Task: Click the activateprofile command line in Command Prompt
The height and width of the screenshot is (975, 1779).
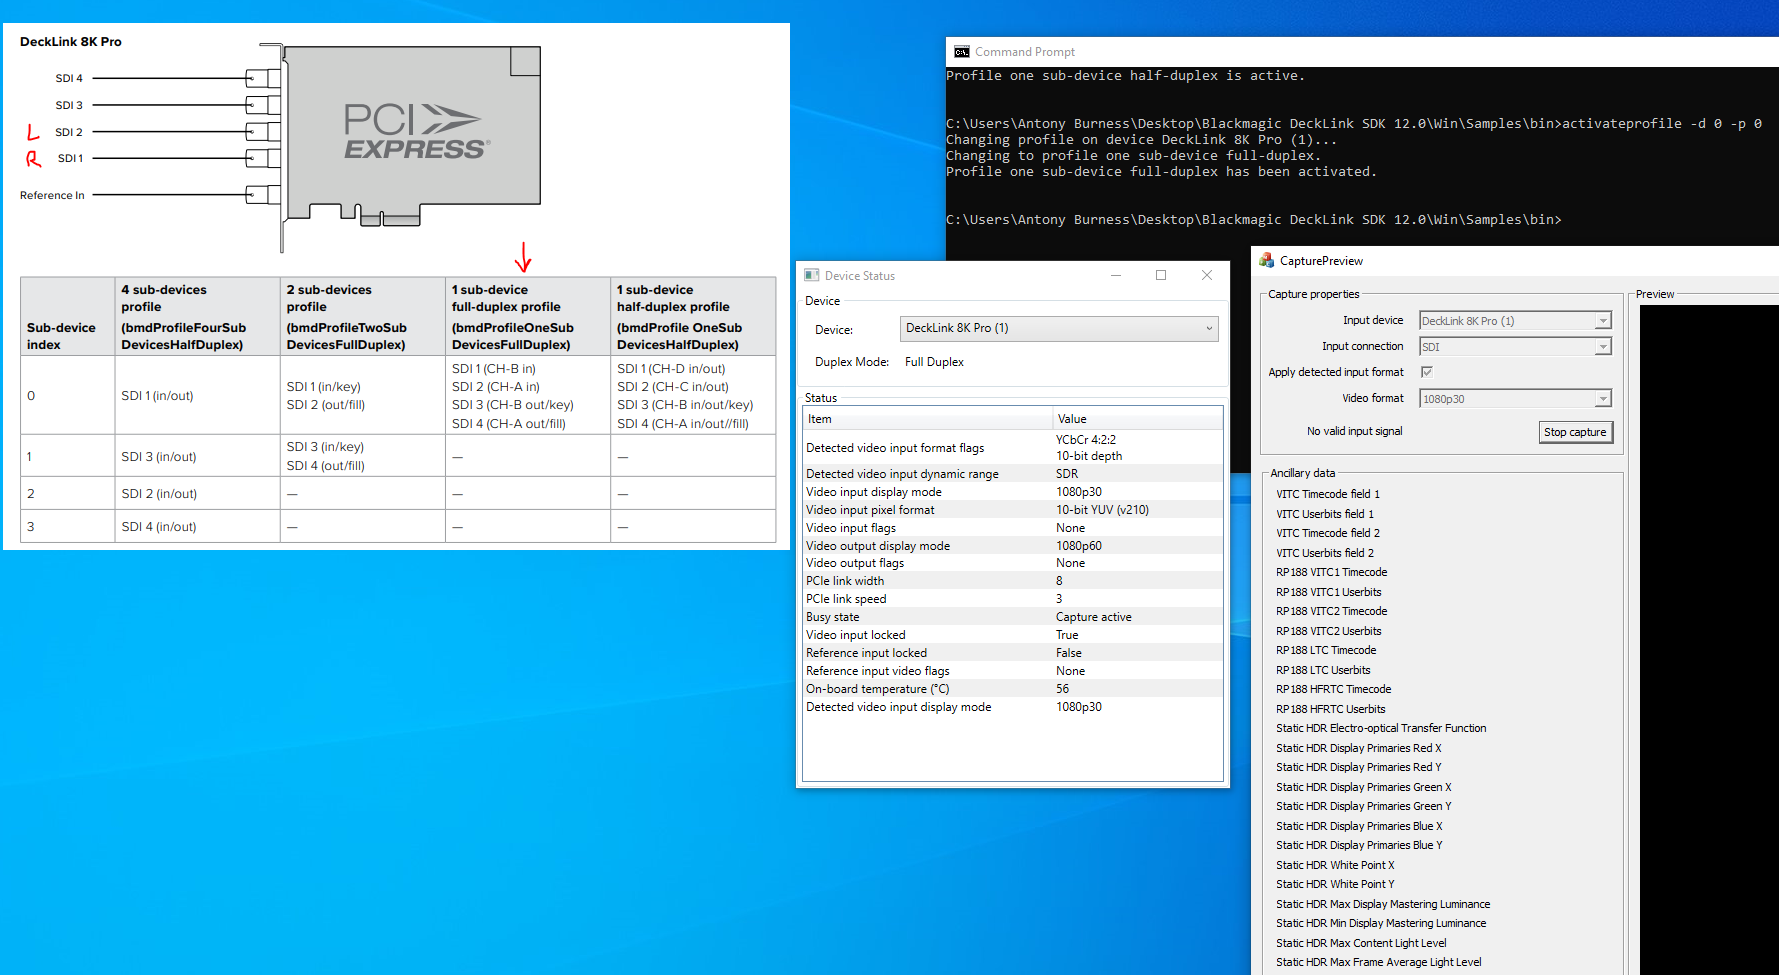Action: [x=1354, y=124]
